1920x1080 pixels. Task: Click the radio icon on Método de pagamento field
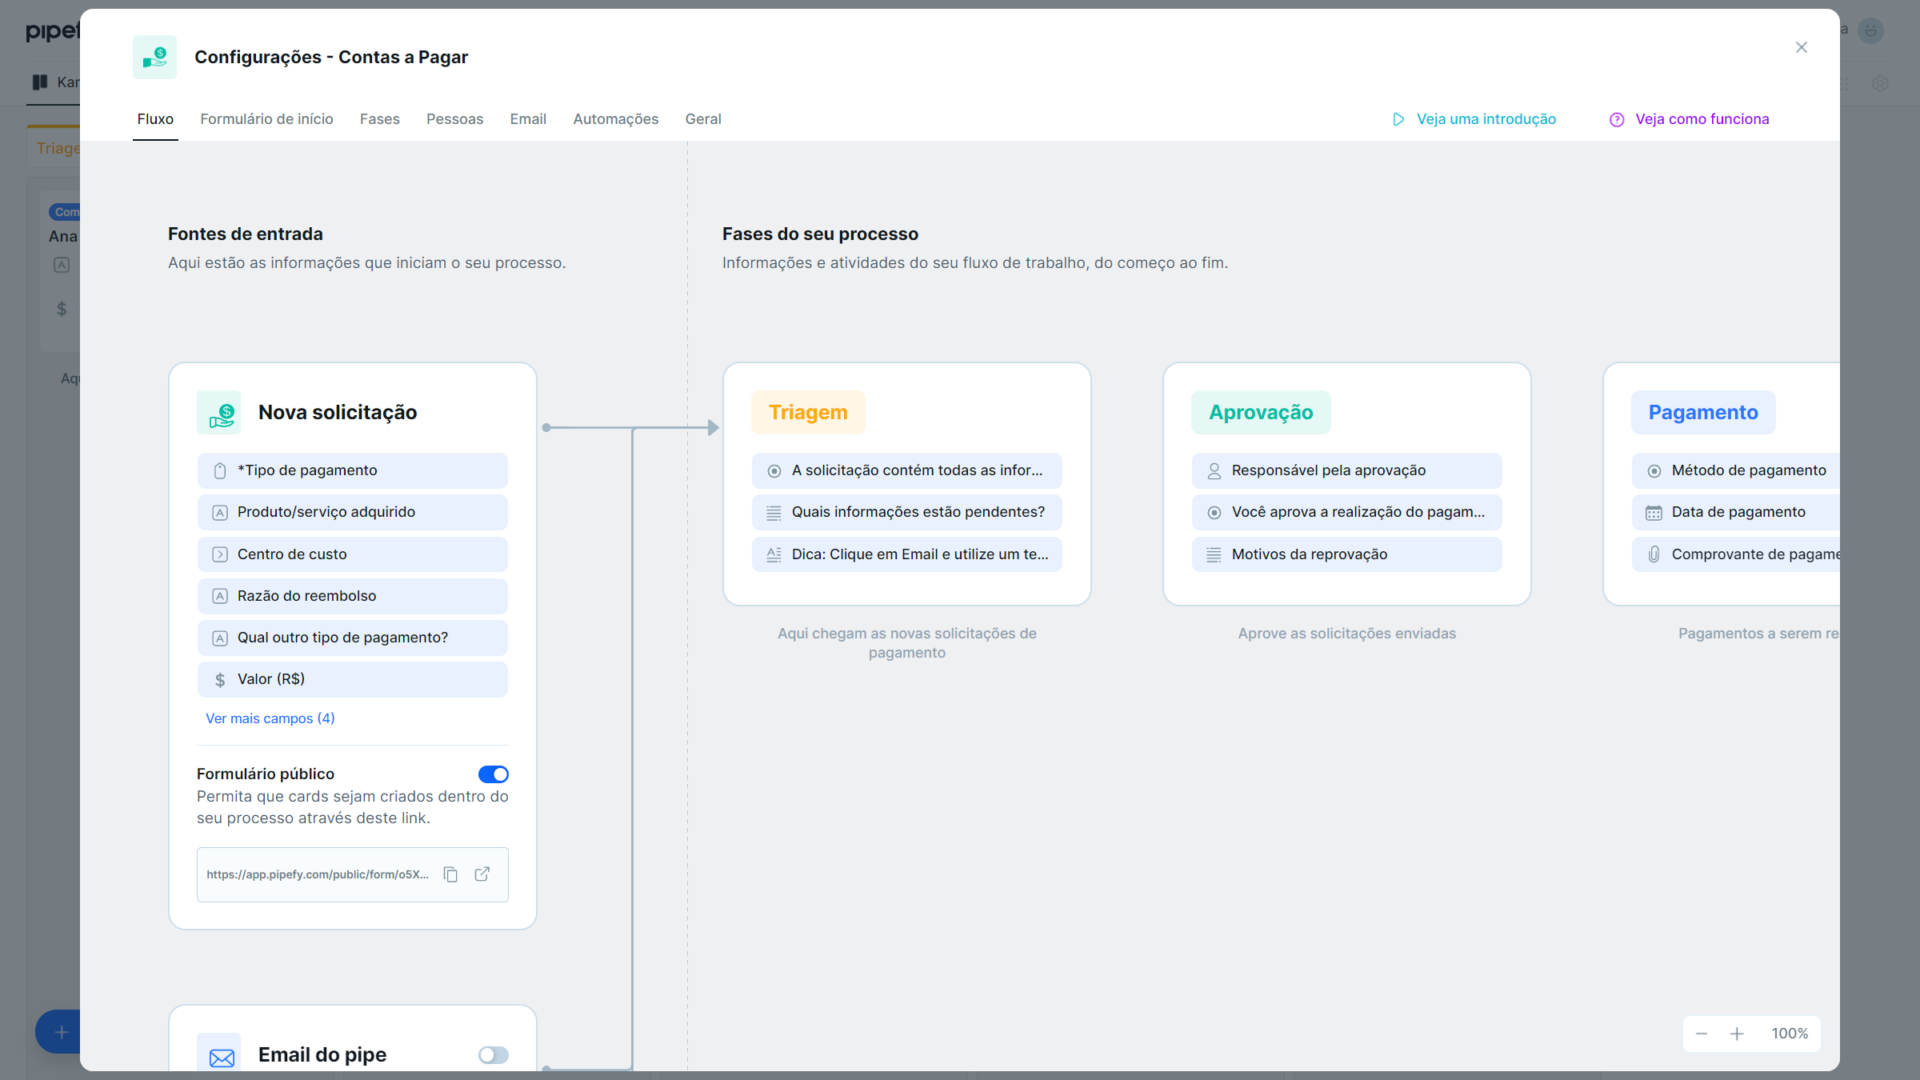coord(1655,470)
